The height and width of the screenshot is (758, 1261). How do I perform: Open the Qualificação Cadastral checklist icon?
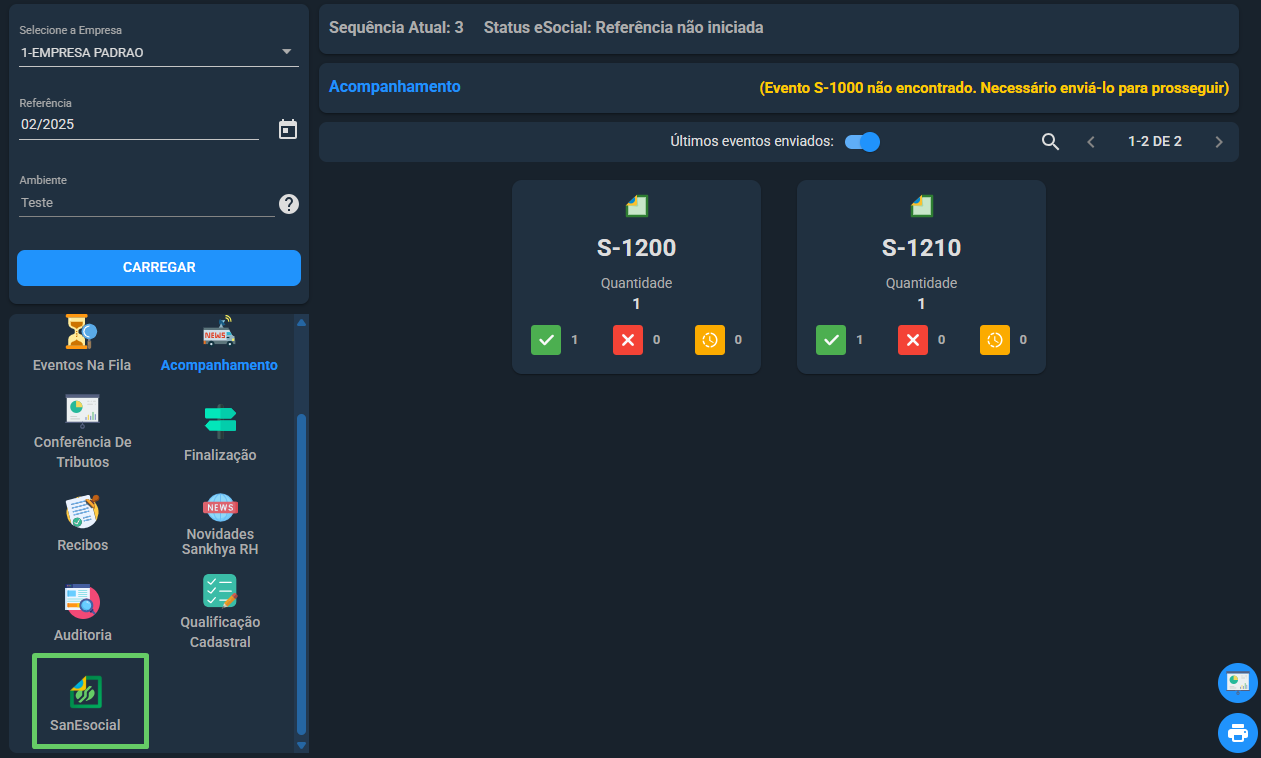pyautogui.click(x=220, y=591)
